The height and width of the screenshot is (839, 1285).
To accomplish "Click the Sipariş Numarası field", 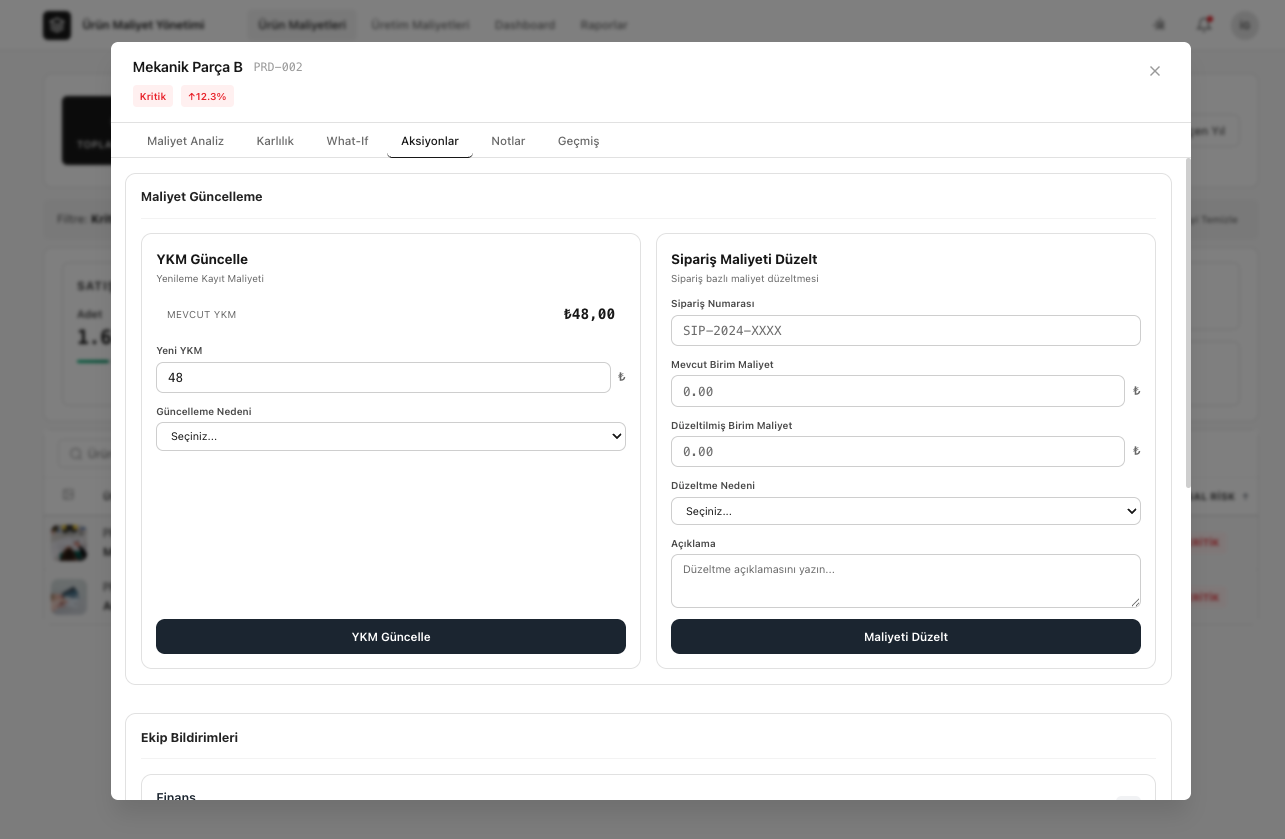I will tap(905, 331).
